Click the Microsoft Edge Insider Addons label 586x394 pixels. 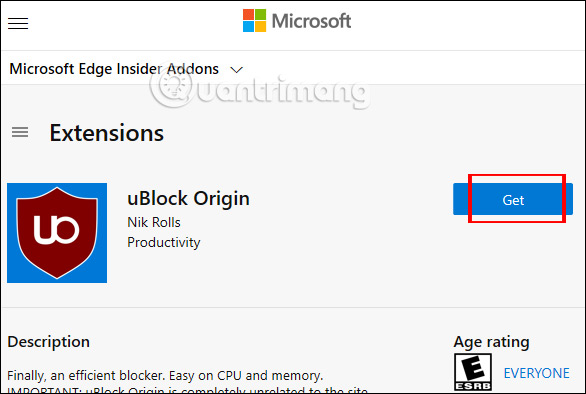[x=114, y=69]
